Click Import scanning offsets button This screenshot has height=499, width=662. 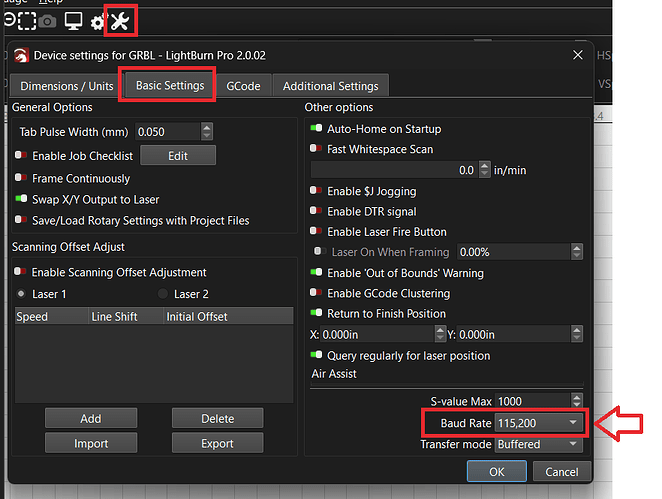point(91,443)
